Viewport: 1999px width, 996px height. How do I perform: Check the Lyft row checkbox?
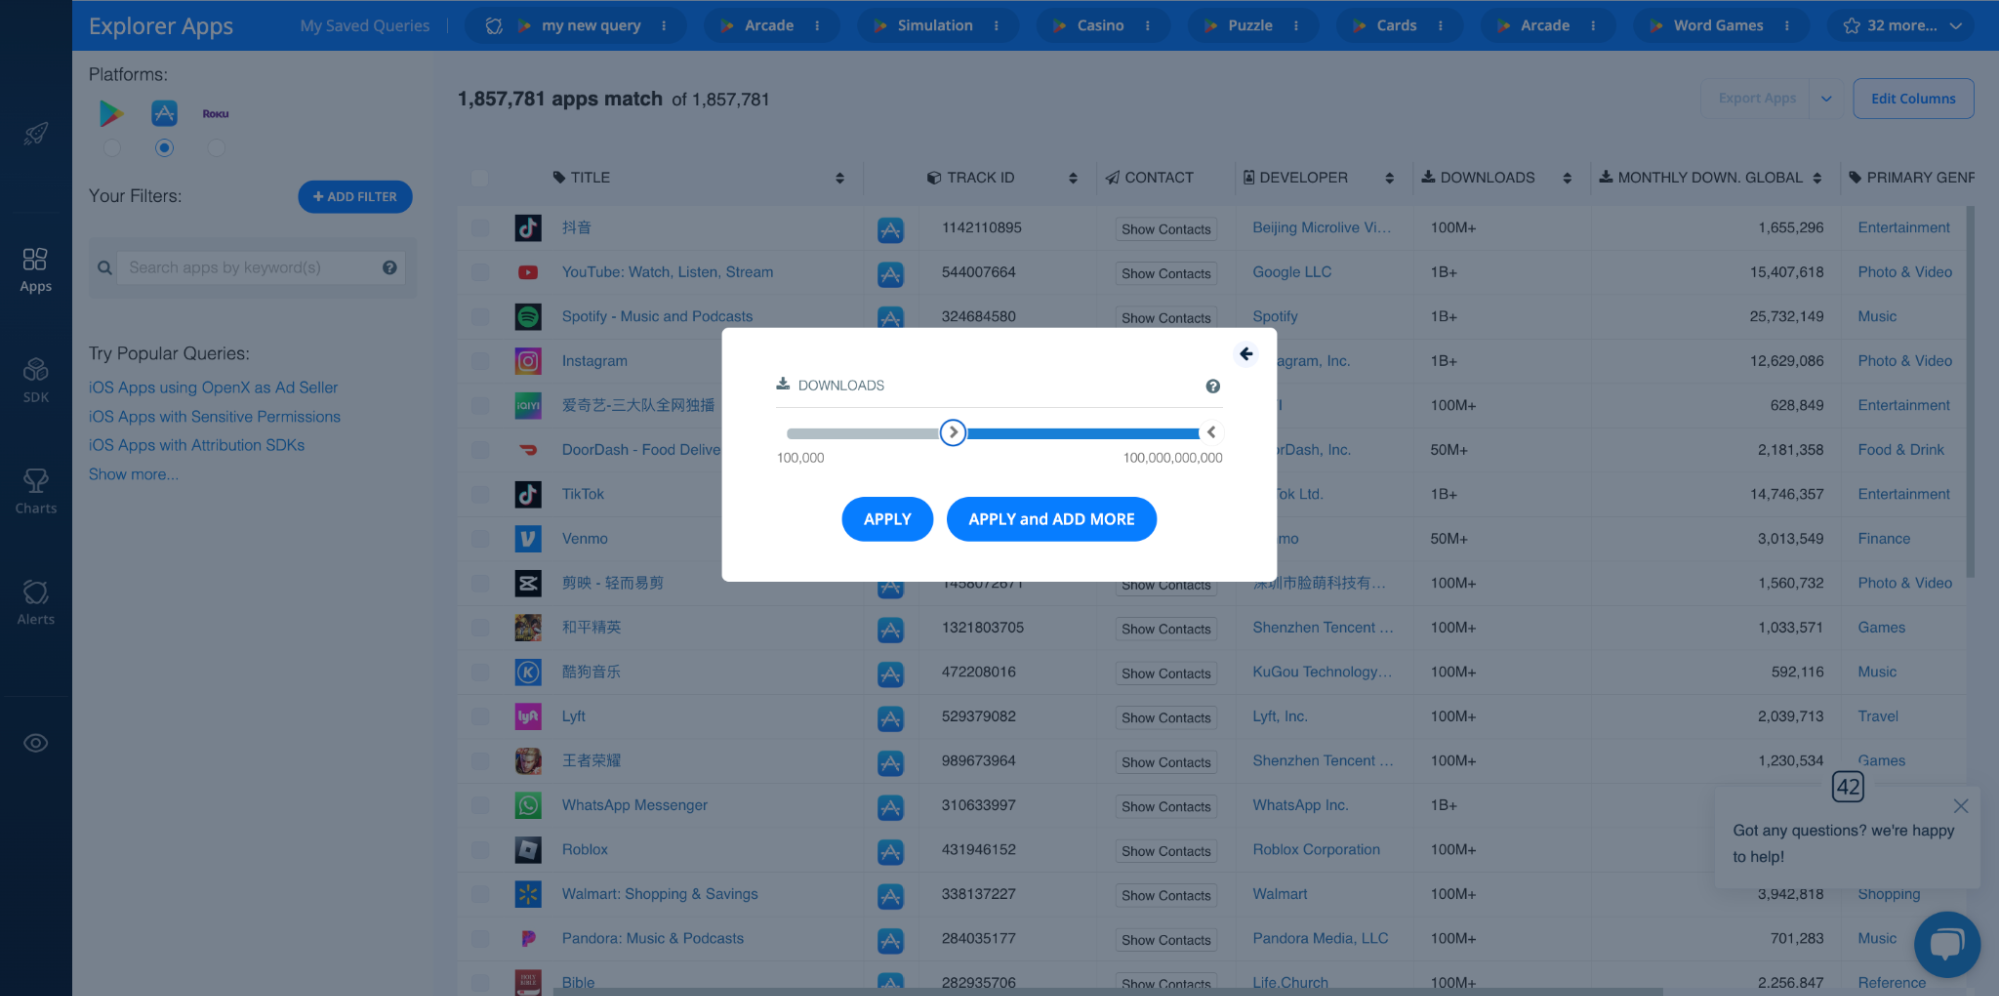coord(480,716)
